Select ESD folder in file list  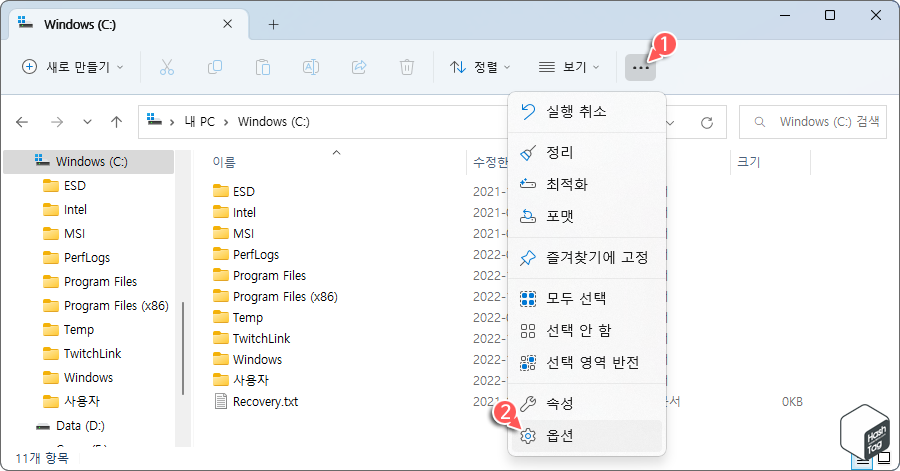pyautogui.click(x=234, y=192)
